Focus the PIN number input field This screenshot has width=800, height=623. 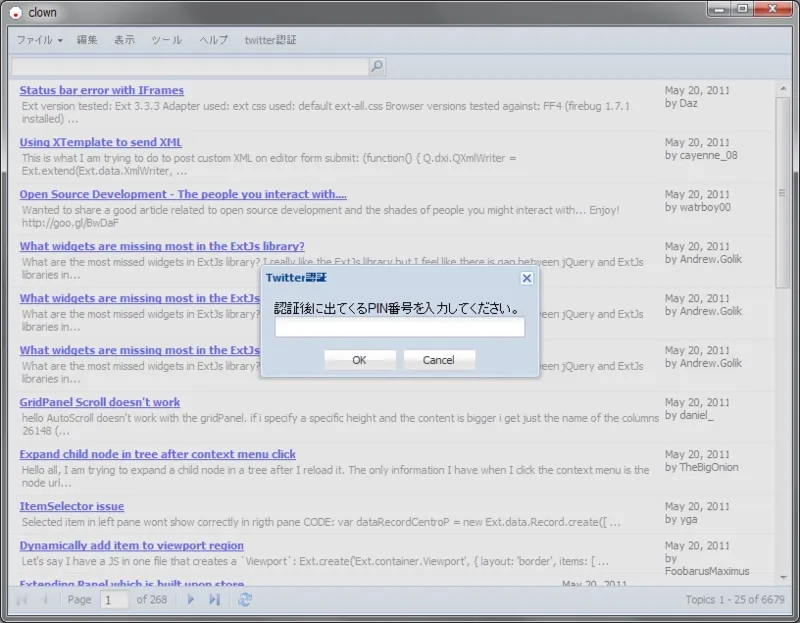click(x=399, y=327)
